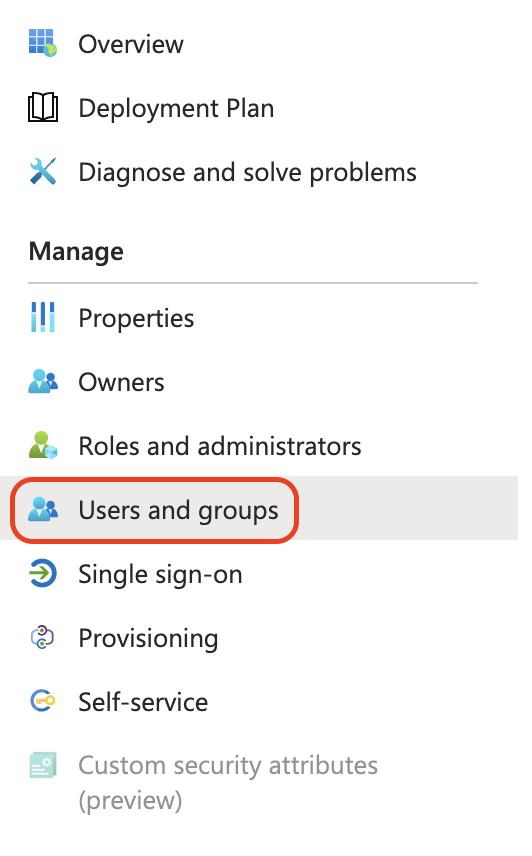
Task: Click the Roles and administrators icon
Action: pos(43,445)
